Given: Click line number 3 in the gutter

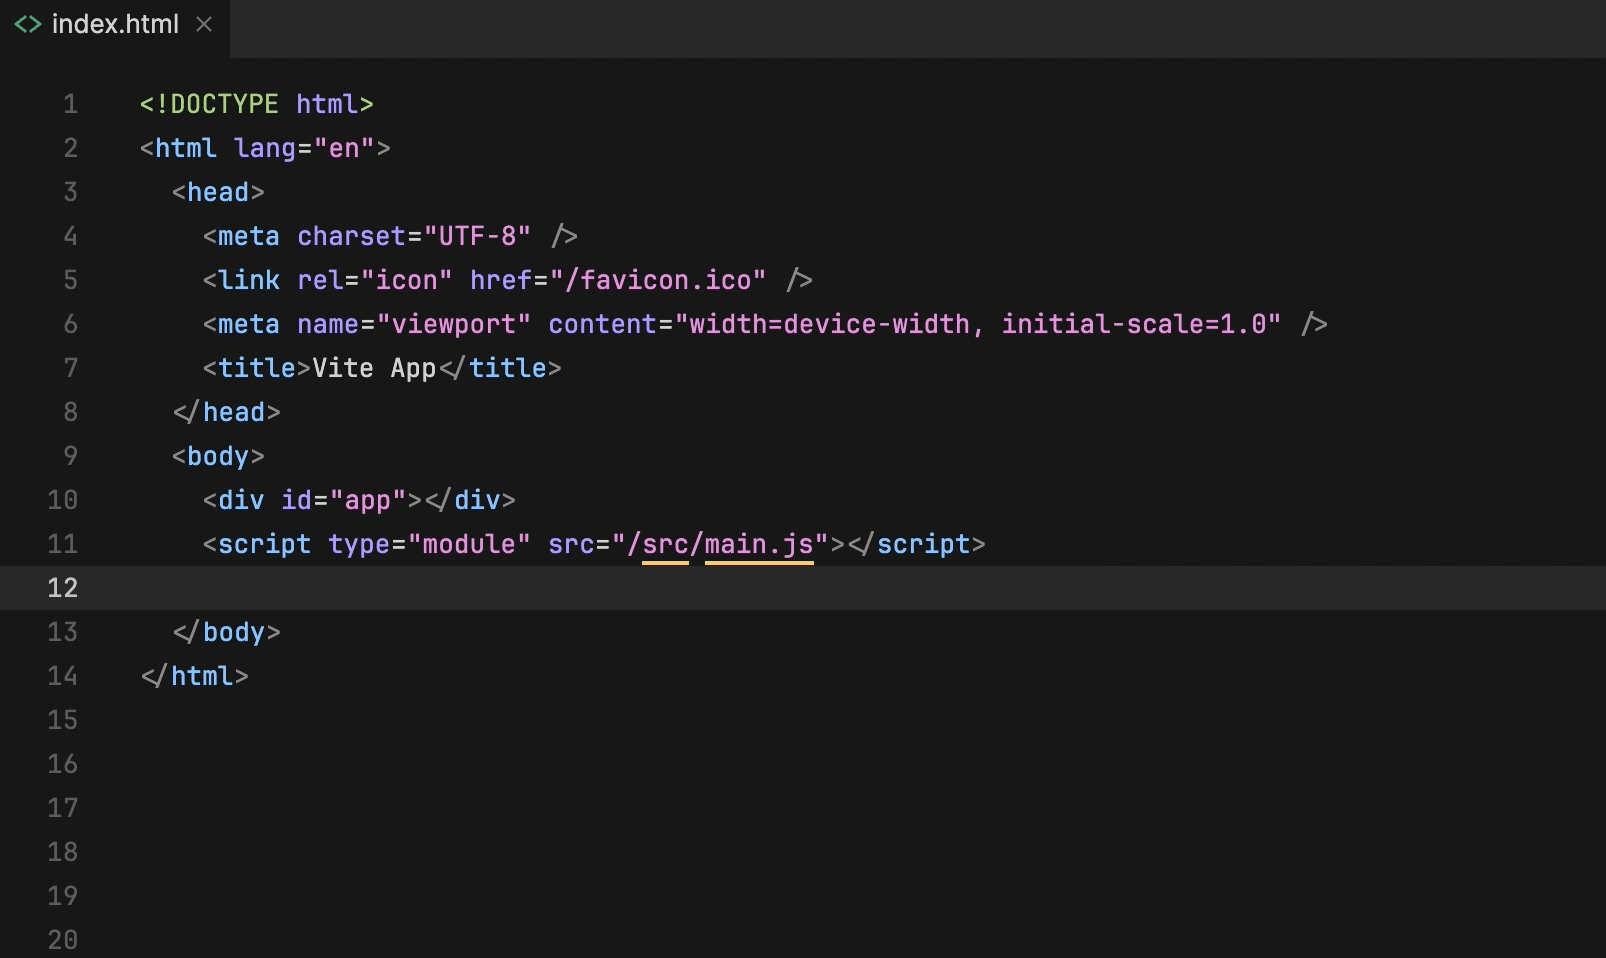Looking at the screenshot, I should (x=70, y=192).
